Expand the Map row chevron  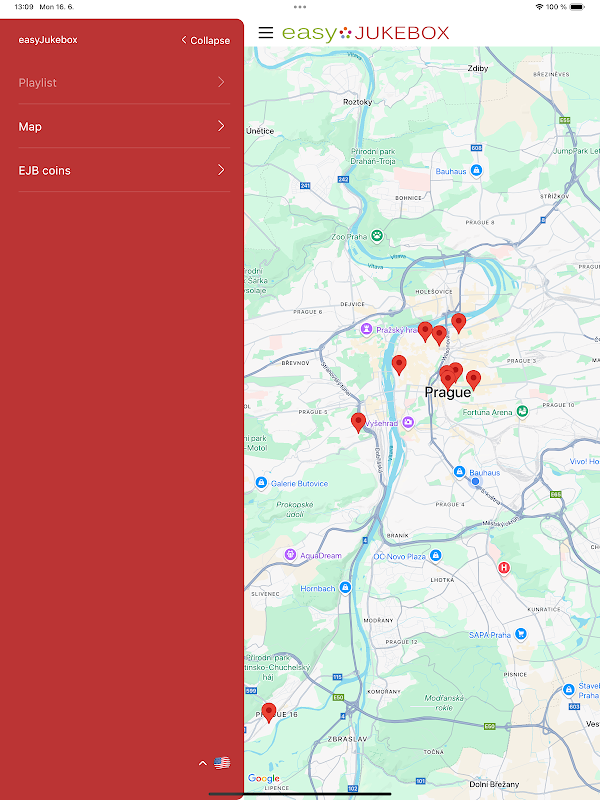pyautogui.click(x=221, y=126)
